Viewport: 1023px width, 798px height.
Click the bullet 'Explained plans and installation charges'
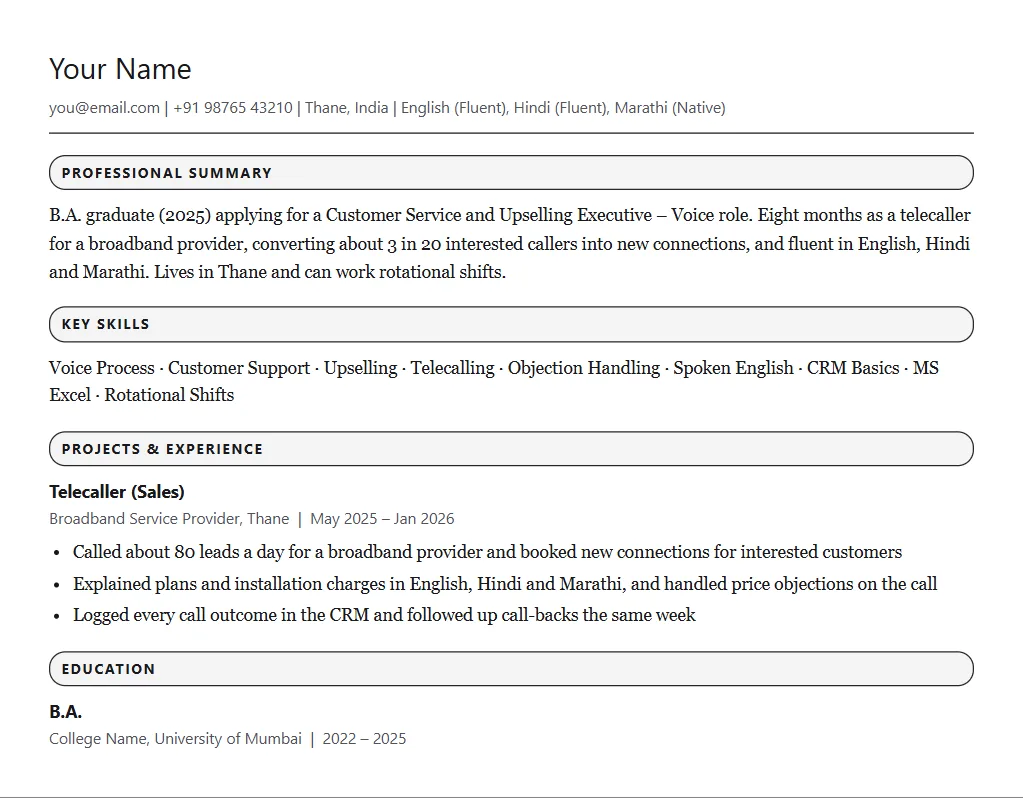point(505,584)
